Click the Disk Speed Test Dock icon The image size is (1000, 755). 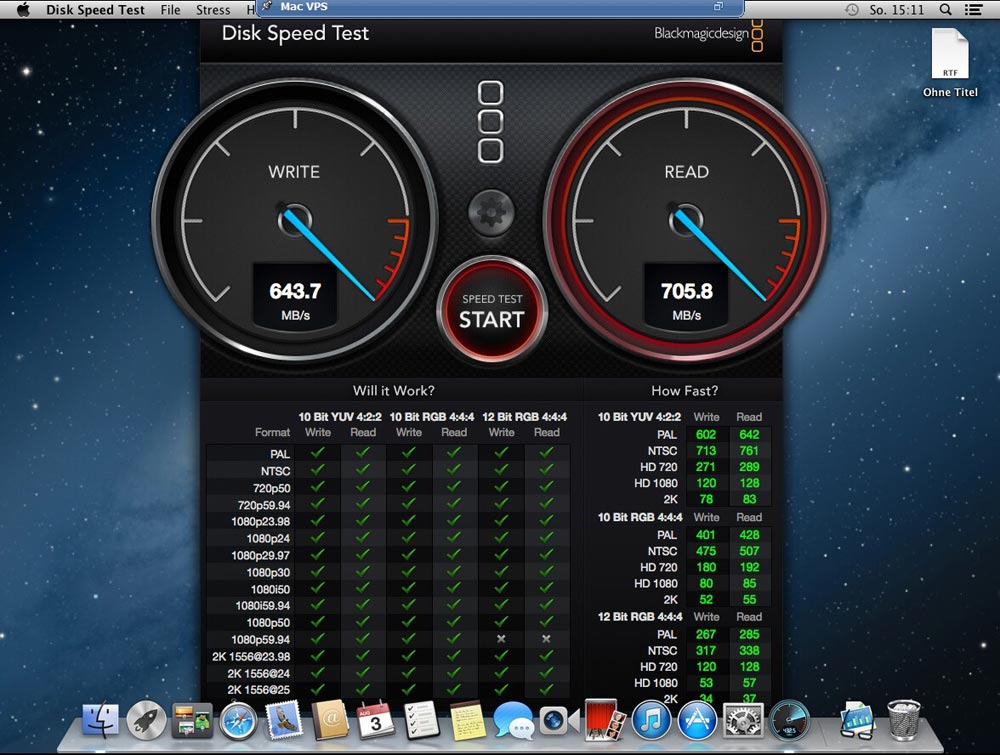[x=789, y=721]
